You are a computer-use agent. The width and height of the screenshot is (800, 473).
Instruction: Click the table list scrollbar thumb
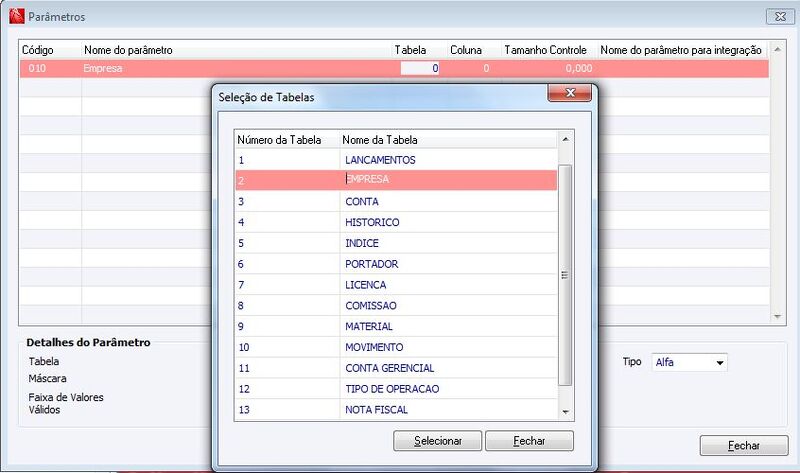[565, 275]
